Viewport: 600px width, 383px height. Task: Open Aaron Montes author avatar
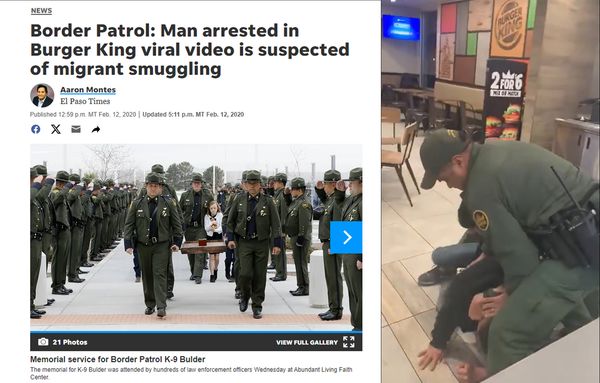point(42,96)
